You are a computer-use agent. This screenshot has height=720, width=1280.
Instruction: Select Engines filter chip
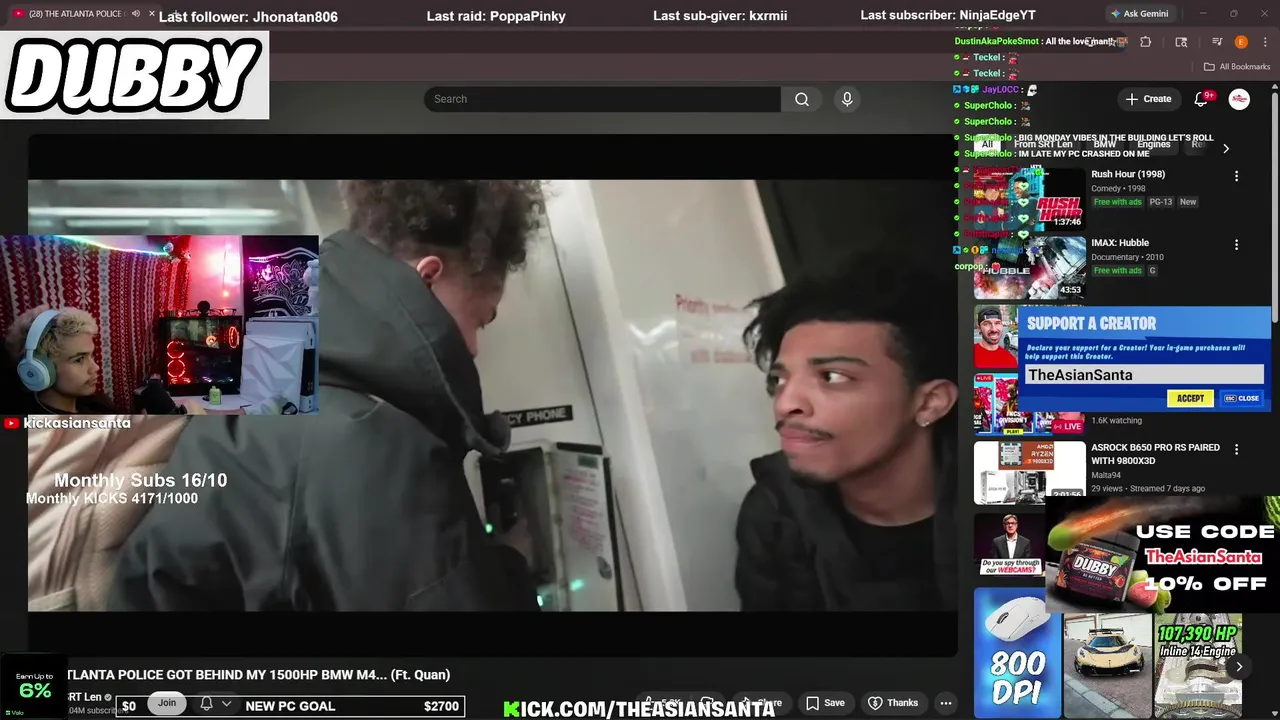click(x=1153, y=145)
